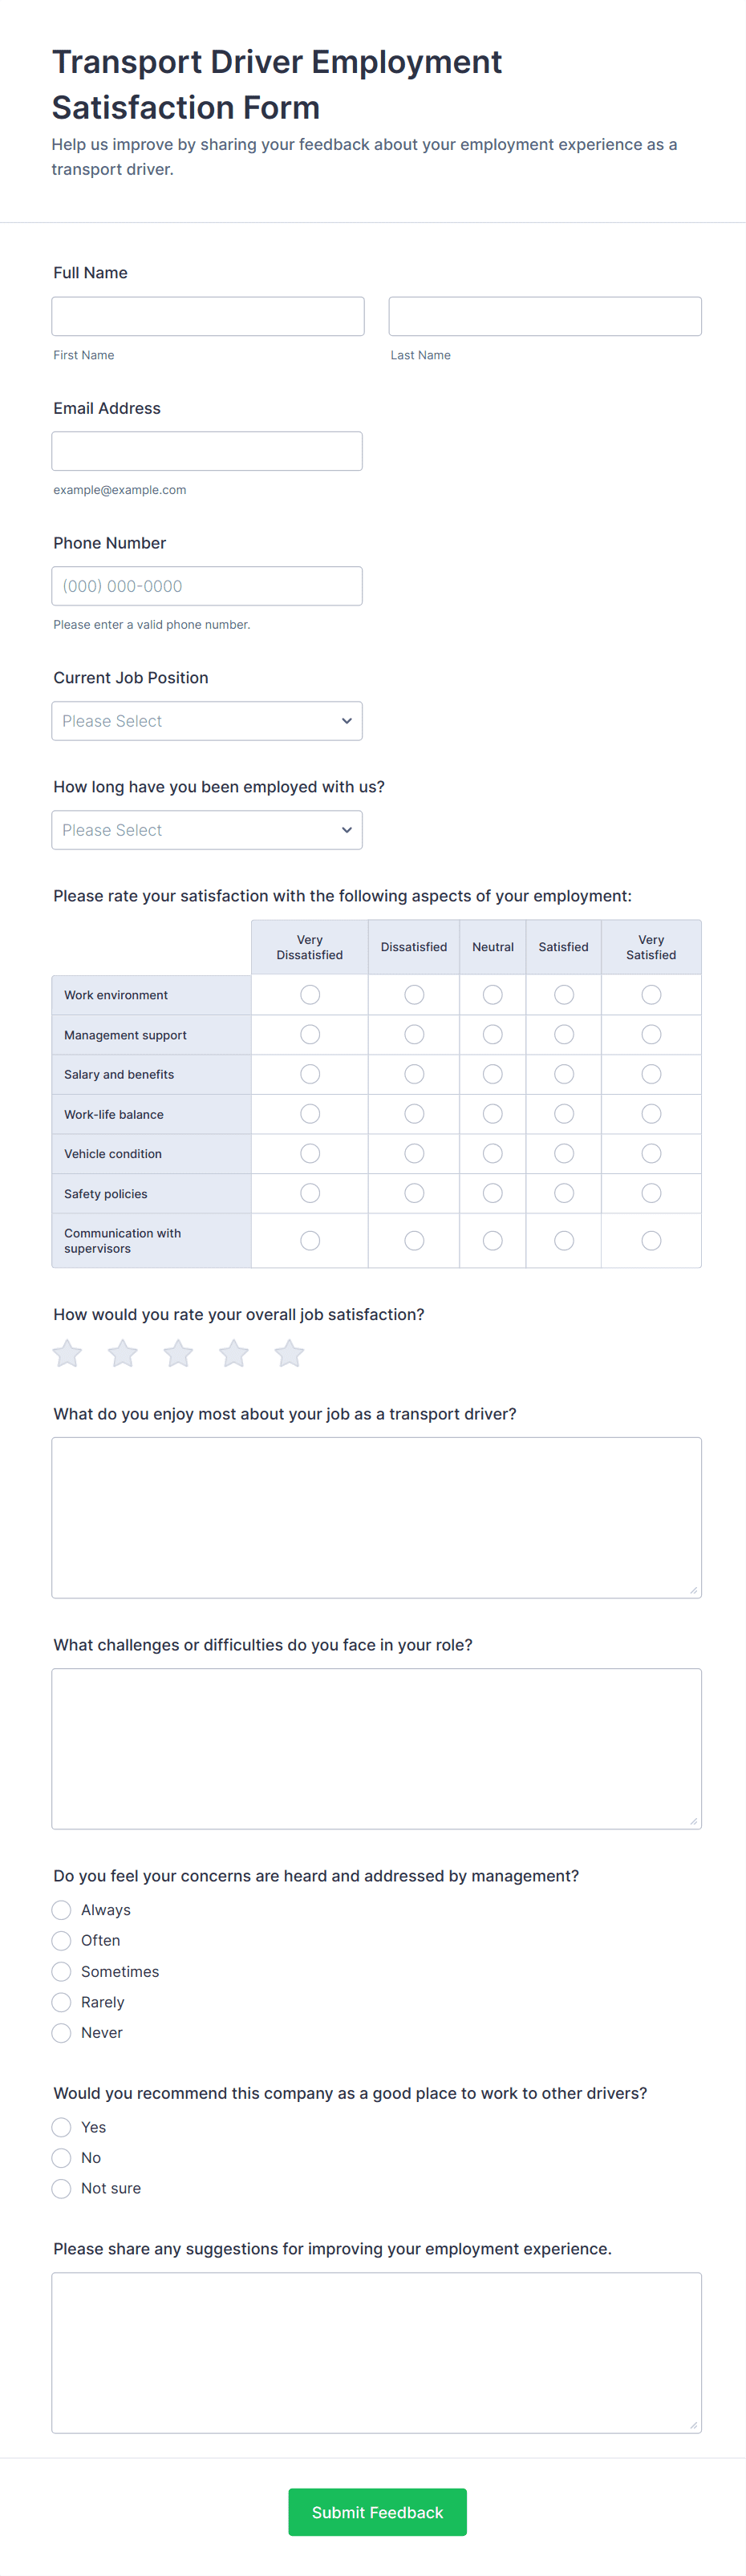Choose Not sure for company recommendation

(x=61, y=2188)
